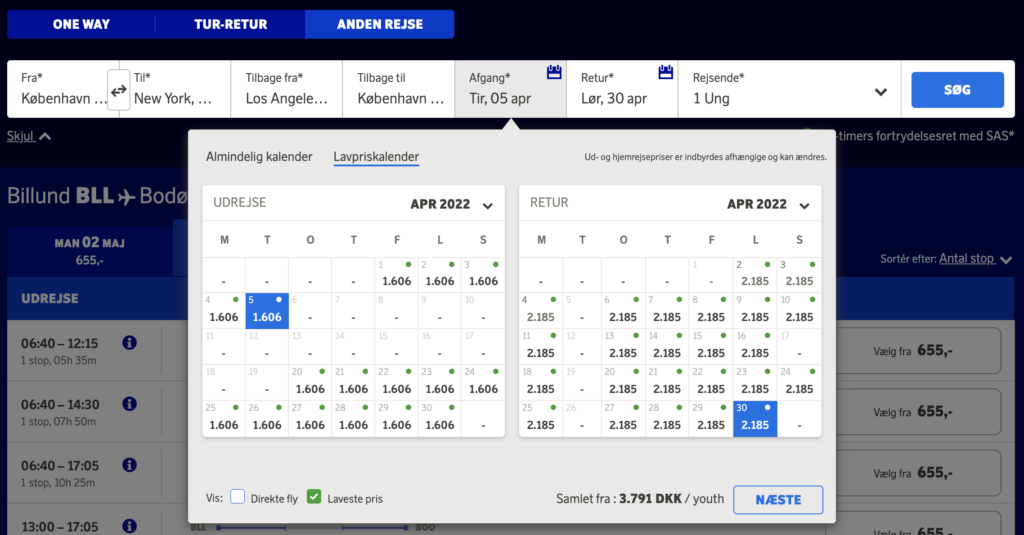
Task: Open the Sortér efter Antal stop dropdown
Action: (x=976, y=259)
